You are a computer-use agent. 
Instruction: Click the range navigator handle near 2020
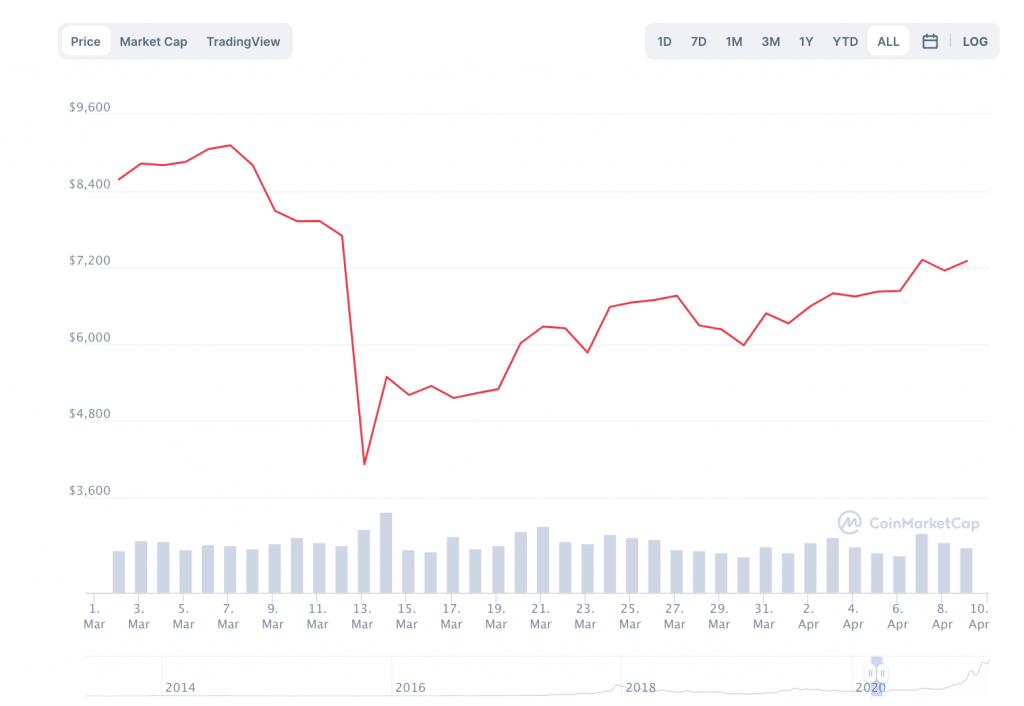pos(877,673)
